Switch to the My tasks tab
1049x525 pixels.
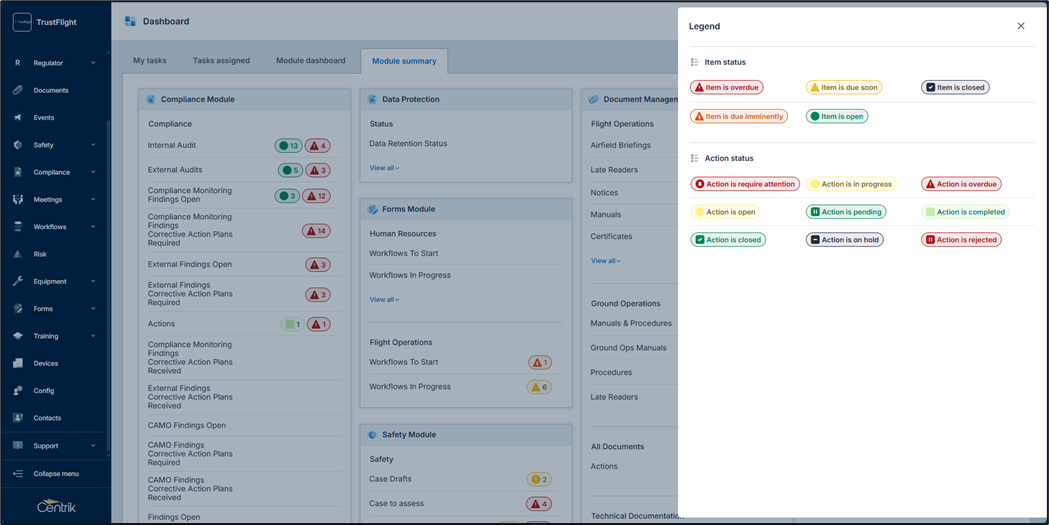[150, 61]
